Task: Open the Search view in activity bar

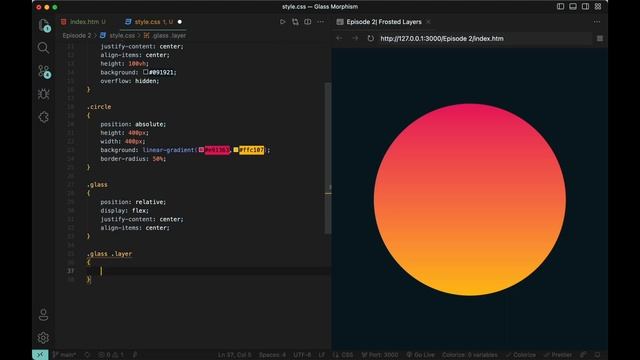Action: pyautogui.click(x=43, y=48)
